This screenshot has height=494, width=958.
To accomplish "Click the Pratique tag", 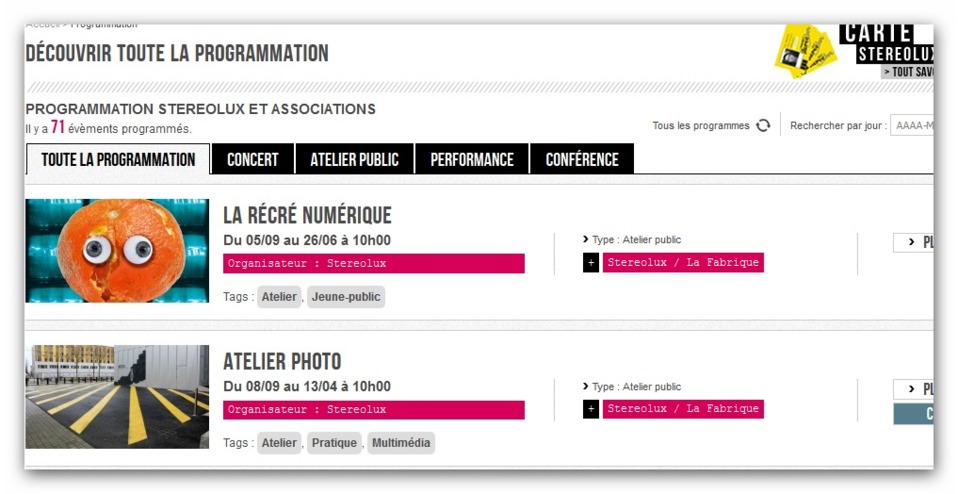I will tap(334, 443).
